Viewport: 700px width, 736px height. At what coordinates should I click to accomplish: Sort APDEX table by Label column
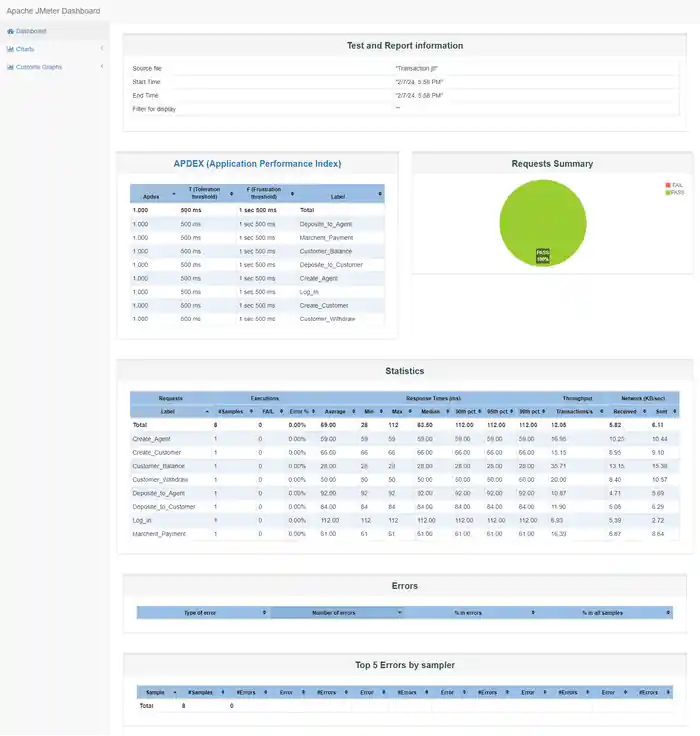pos(340,193)
